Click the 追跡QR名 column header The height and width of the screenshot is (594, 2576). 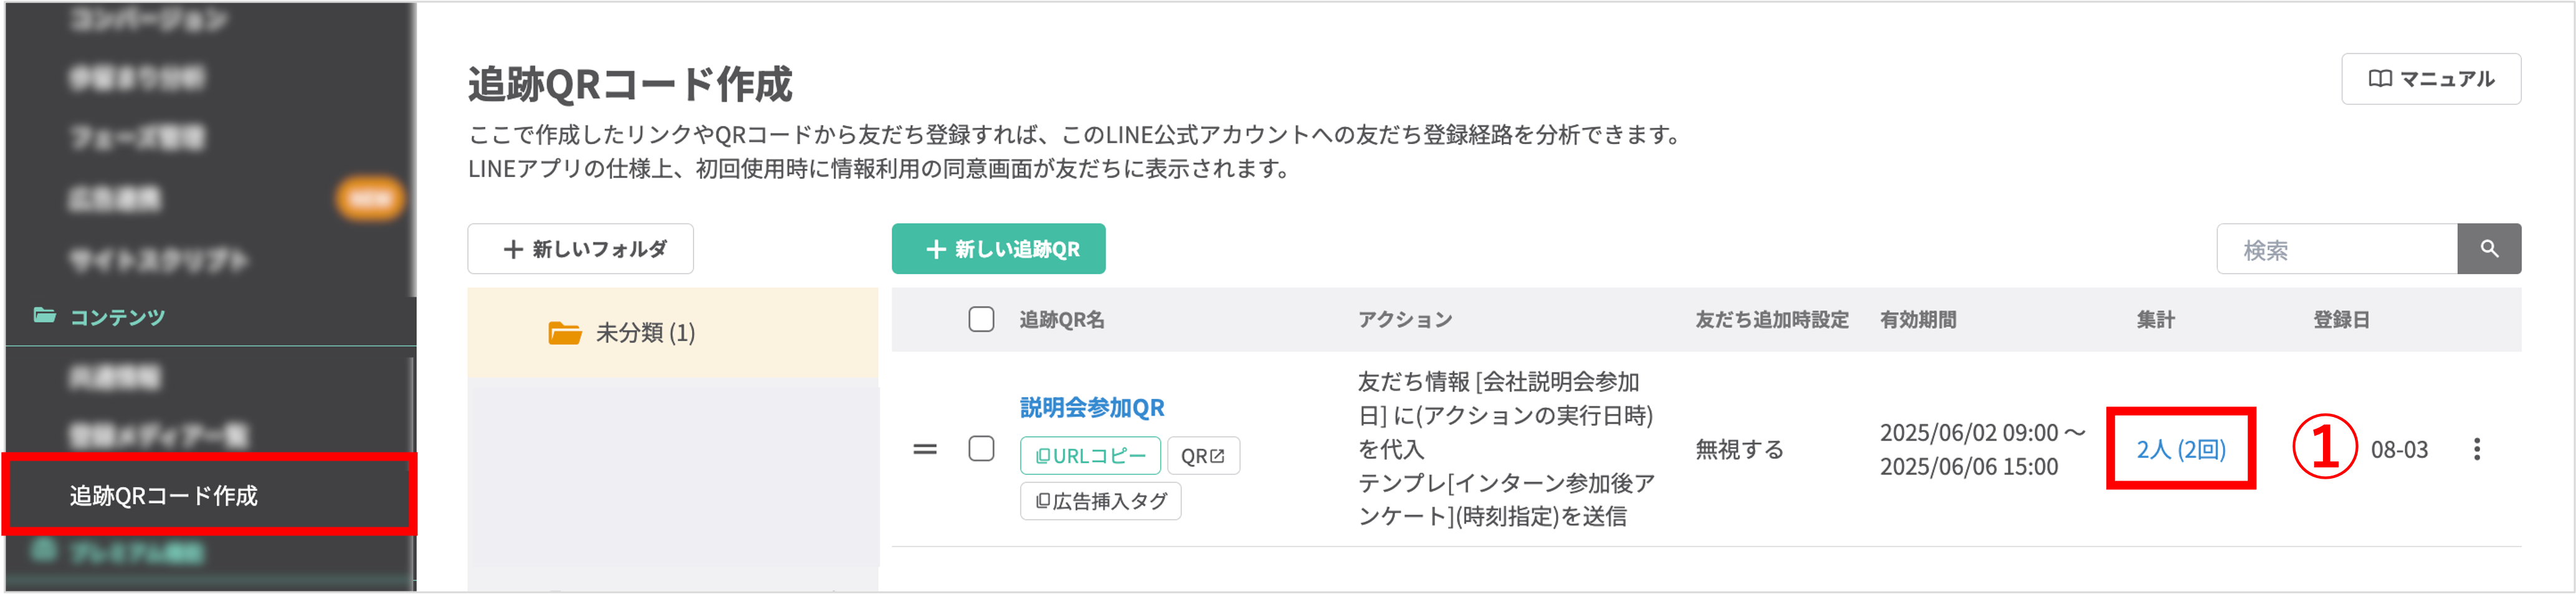[1061, 320]
